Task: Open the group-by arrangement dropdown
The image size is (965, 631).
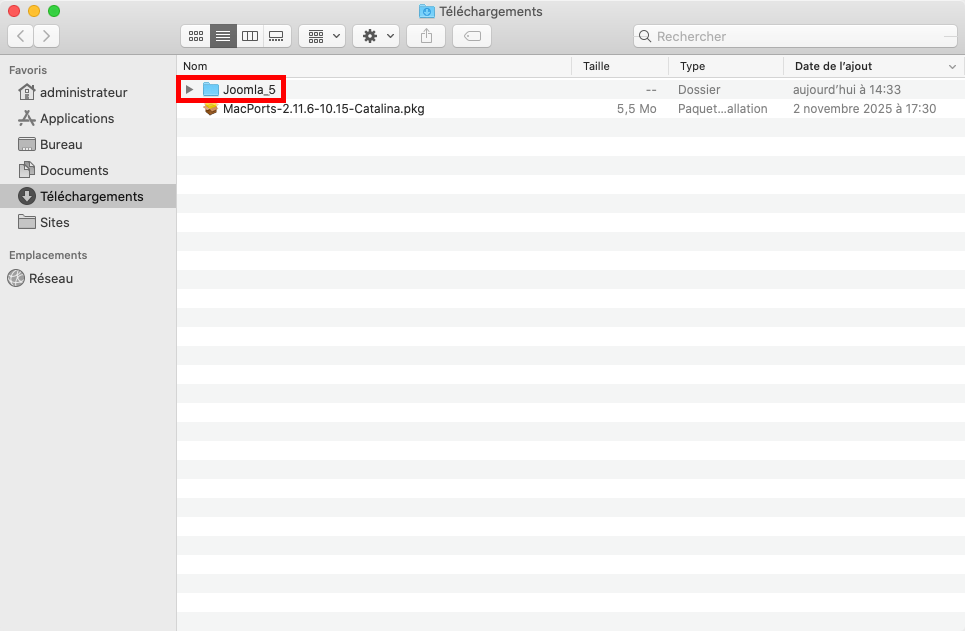Action: point(322,36)
